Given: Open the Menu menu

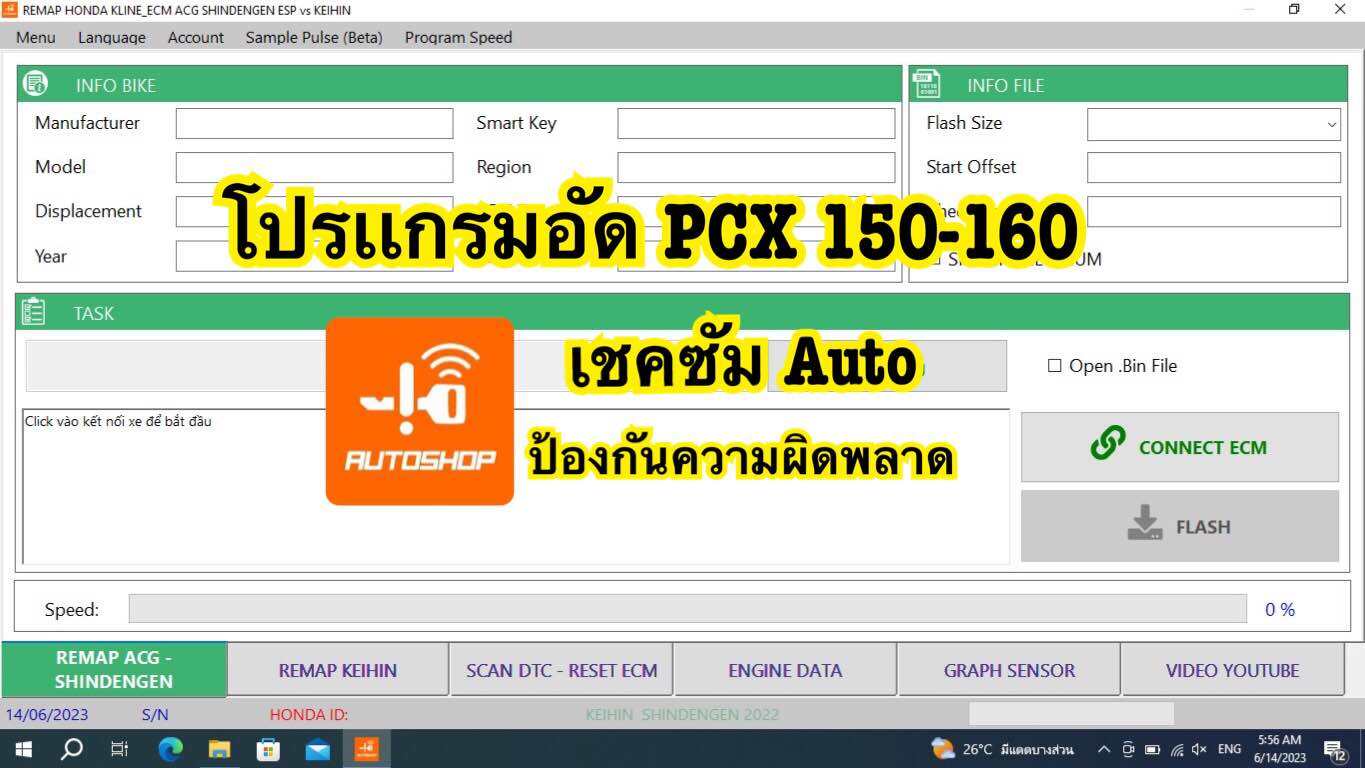Looking at the screenshot, I should point(36,37).
